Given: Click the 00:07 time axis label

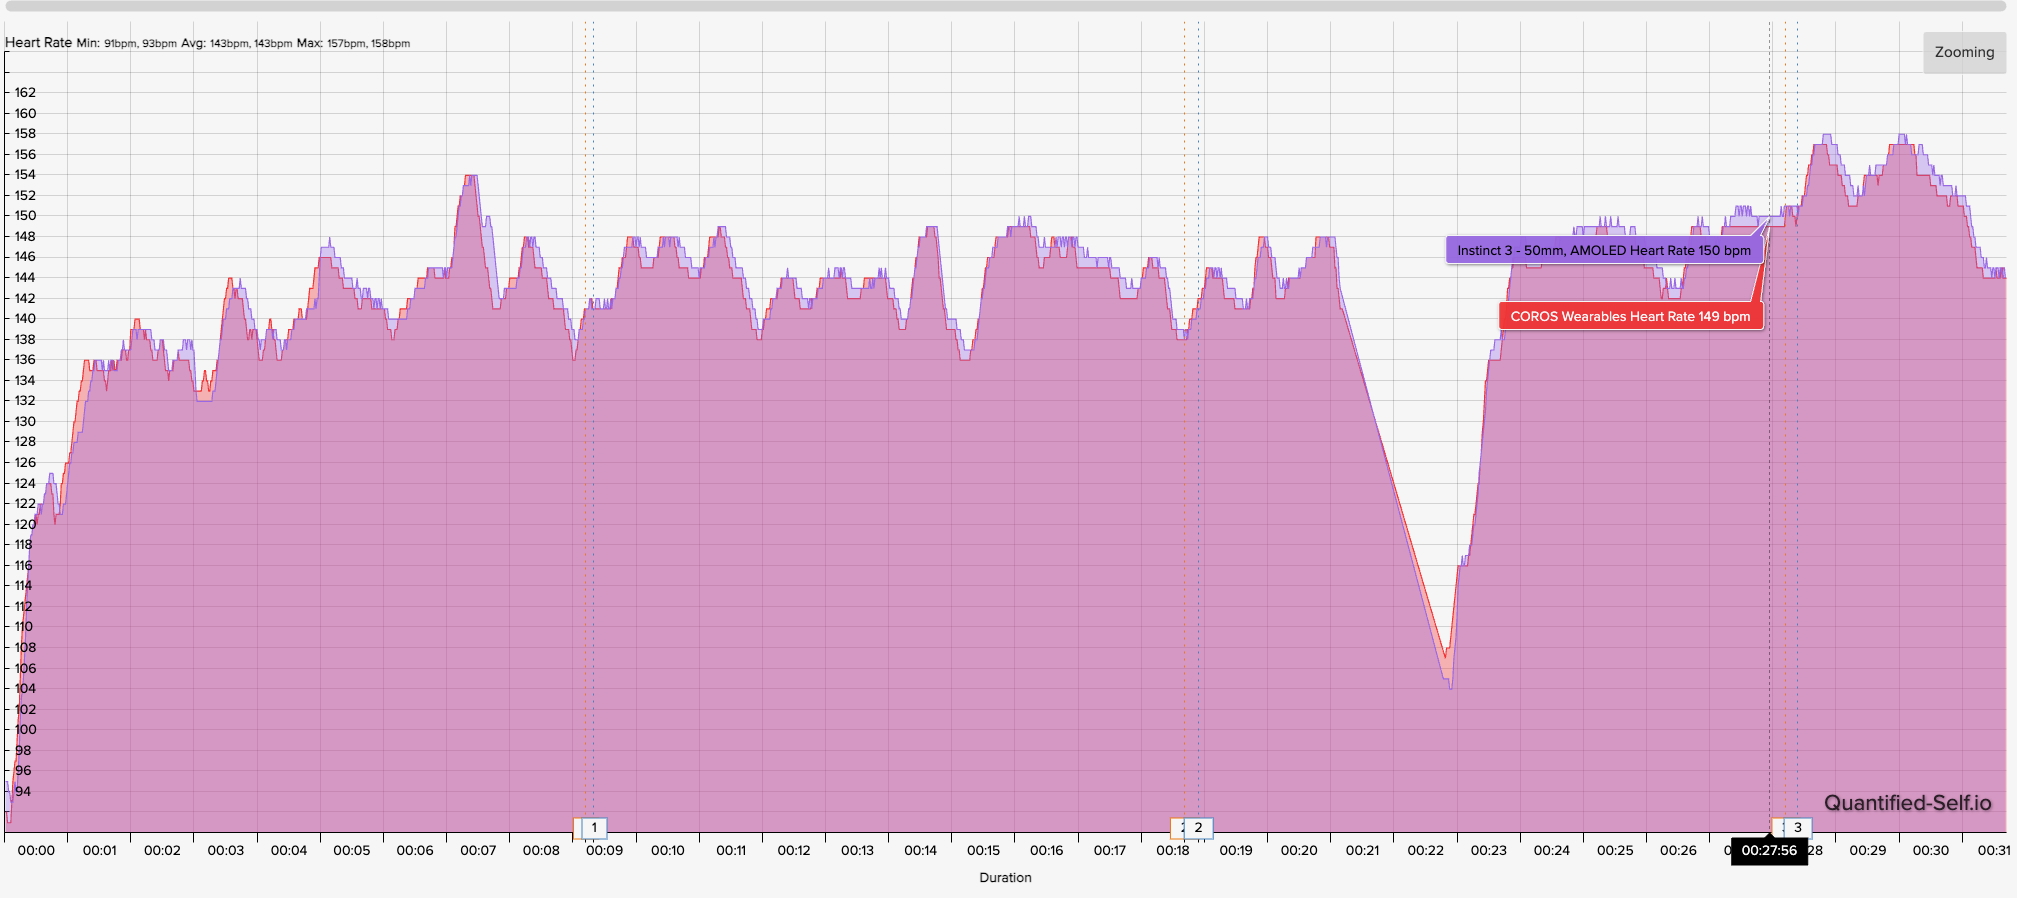Looking at the screenshot, I should click(478, 850).
